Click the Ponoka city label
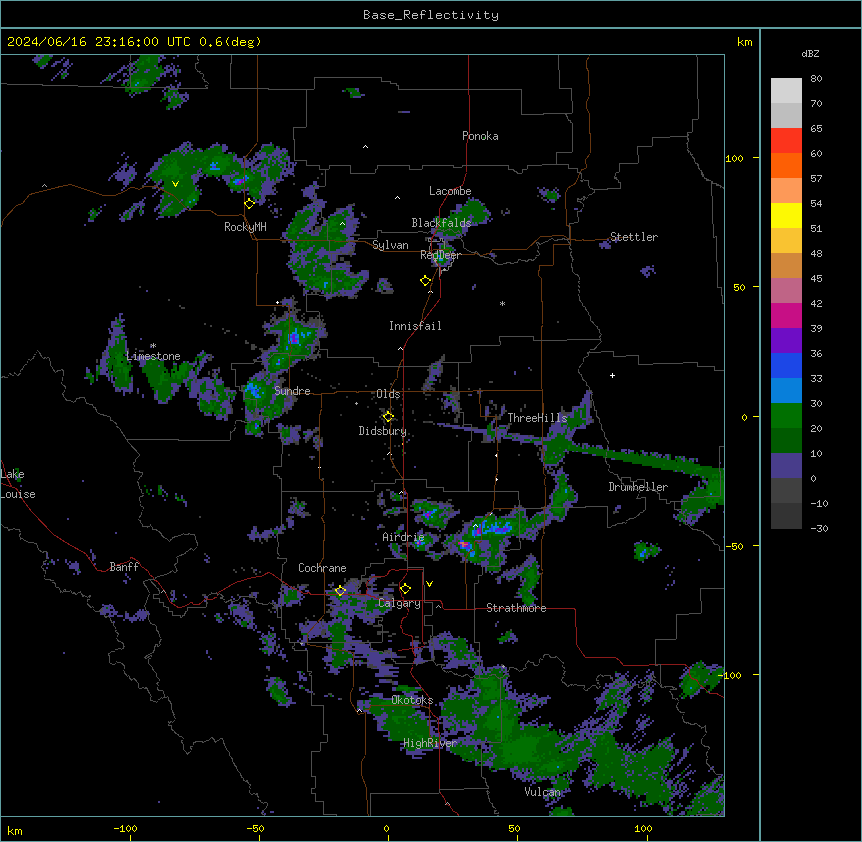The image size is (862, 842). tap(480, 136)
